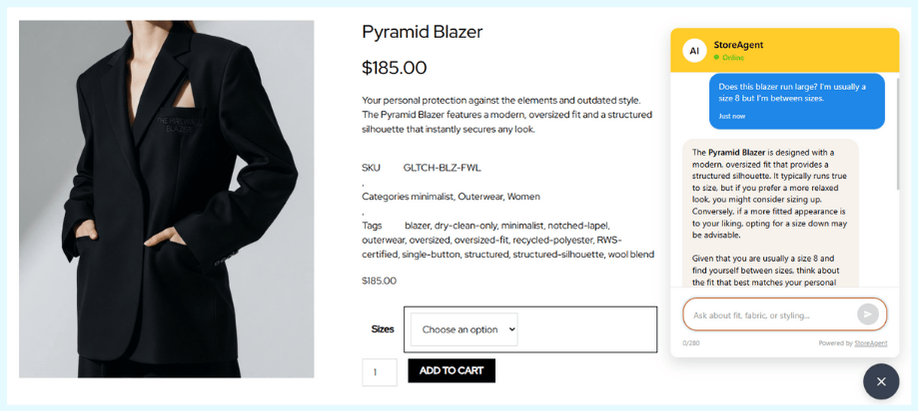Screen dimensions: 919x411
Task: Click the AI avatar in chat header
Action: pyautogui.click(x=694, y=51)
